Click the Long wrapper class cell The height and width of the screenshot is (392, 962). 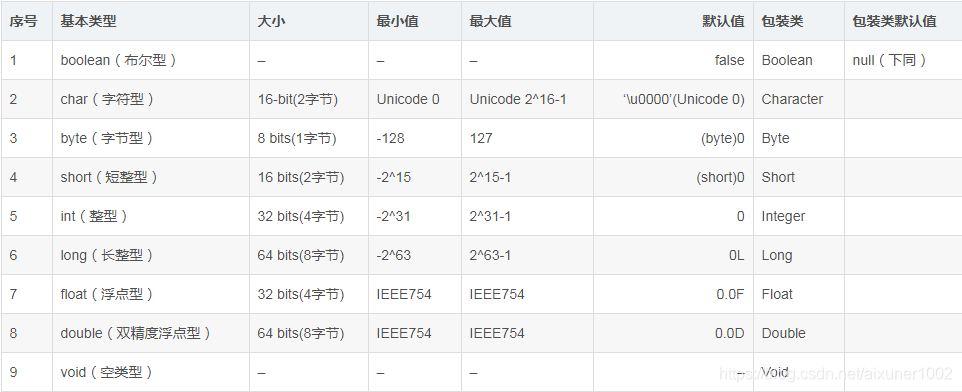pyautogui.click(x=799, y=255)
